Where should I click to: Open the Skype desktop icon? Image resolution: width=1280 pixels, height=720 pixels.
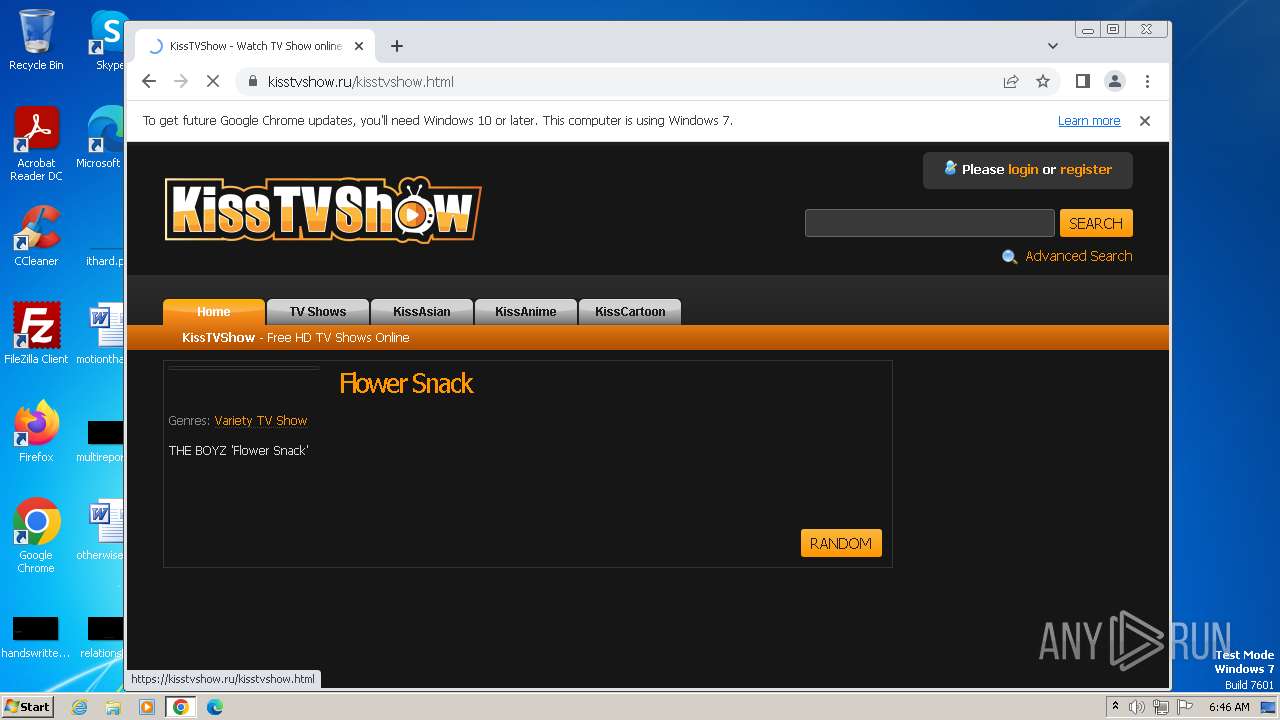[x=108, y=40]
